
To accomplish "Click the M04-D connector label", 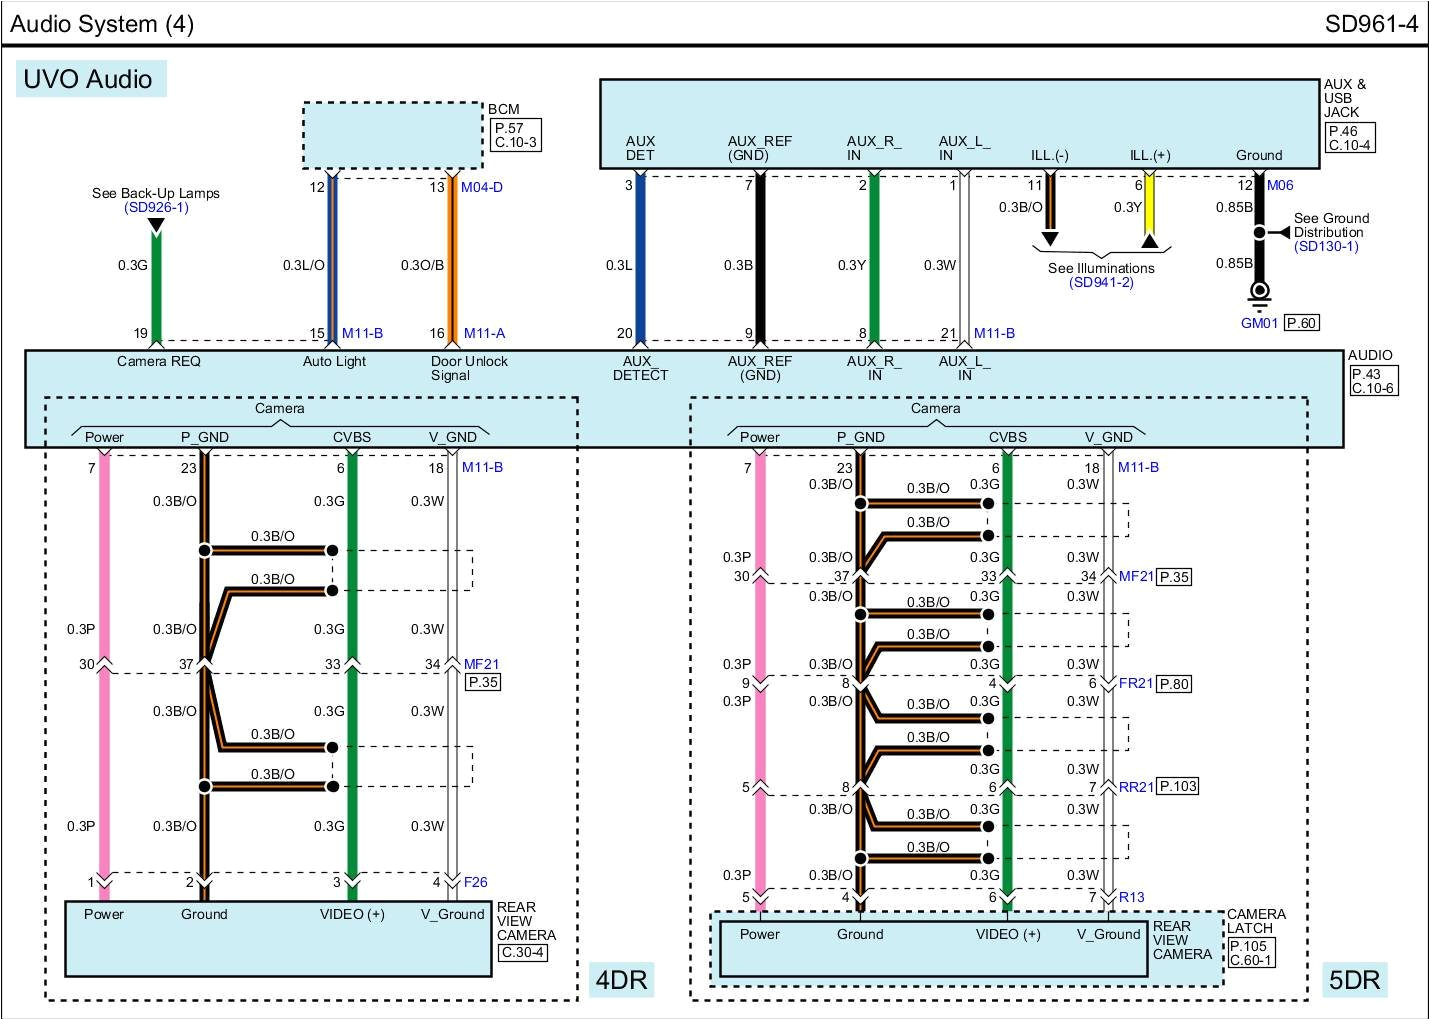I will coord(481,186).
